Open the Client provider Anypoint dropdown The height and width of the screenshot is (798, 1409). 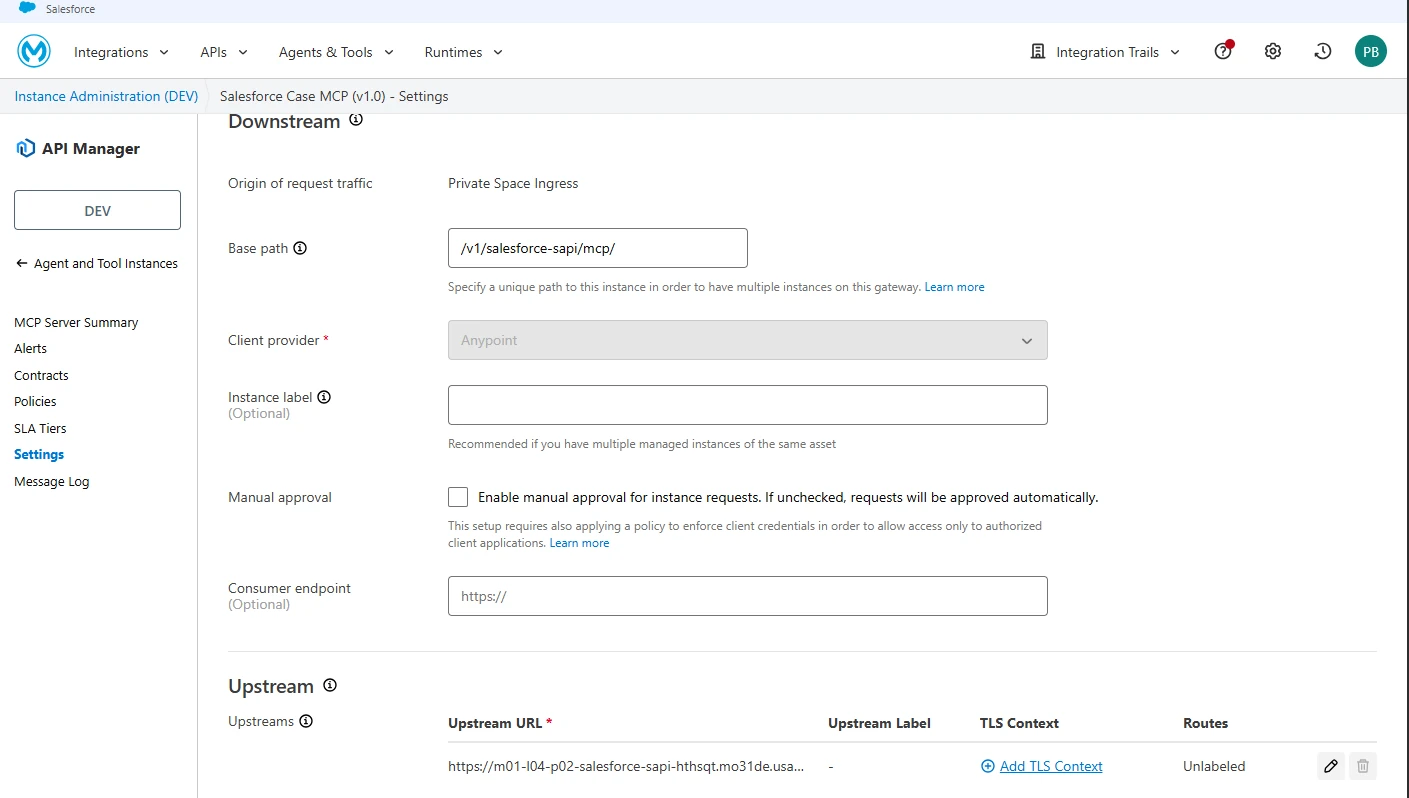pyautogui.click(x=748, y=340)
